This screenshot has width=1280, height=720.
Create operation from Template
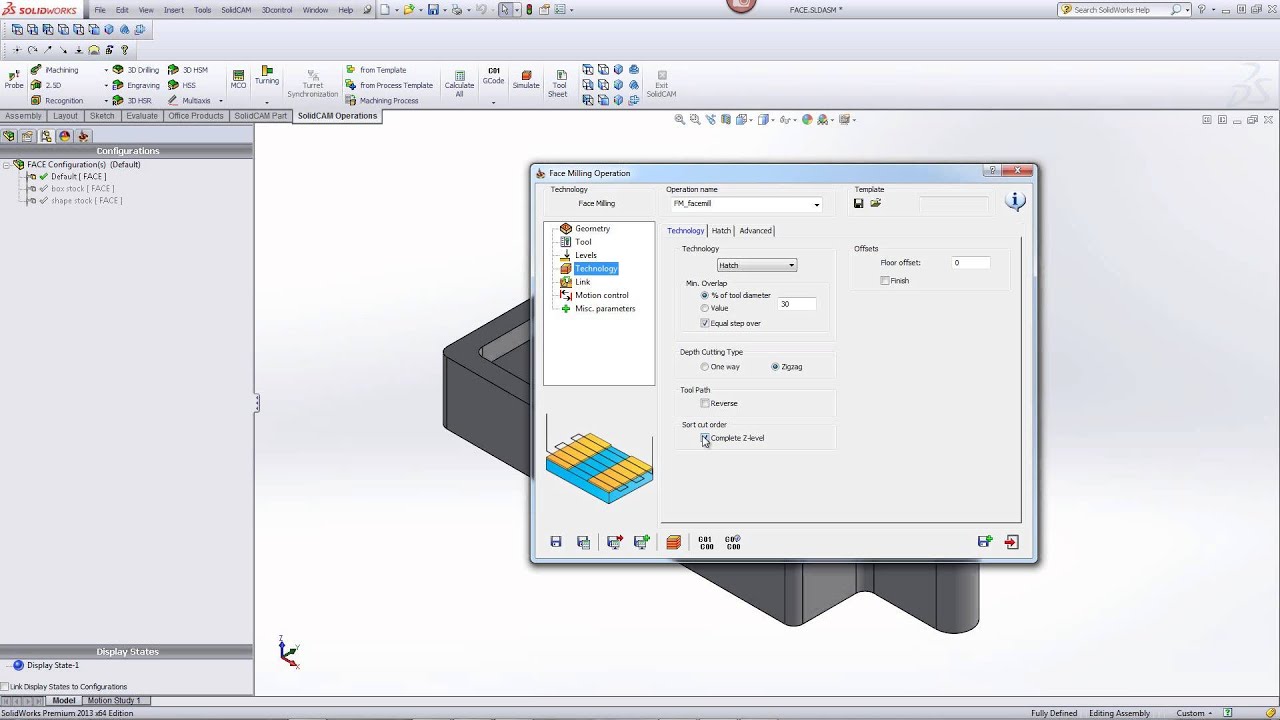(x=376, y=70)
